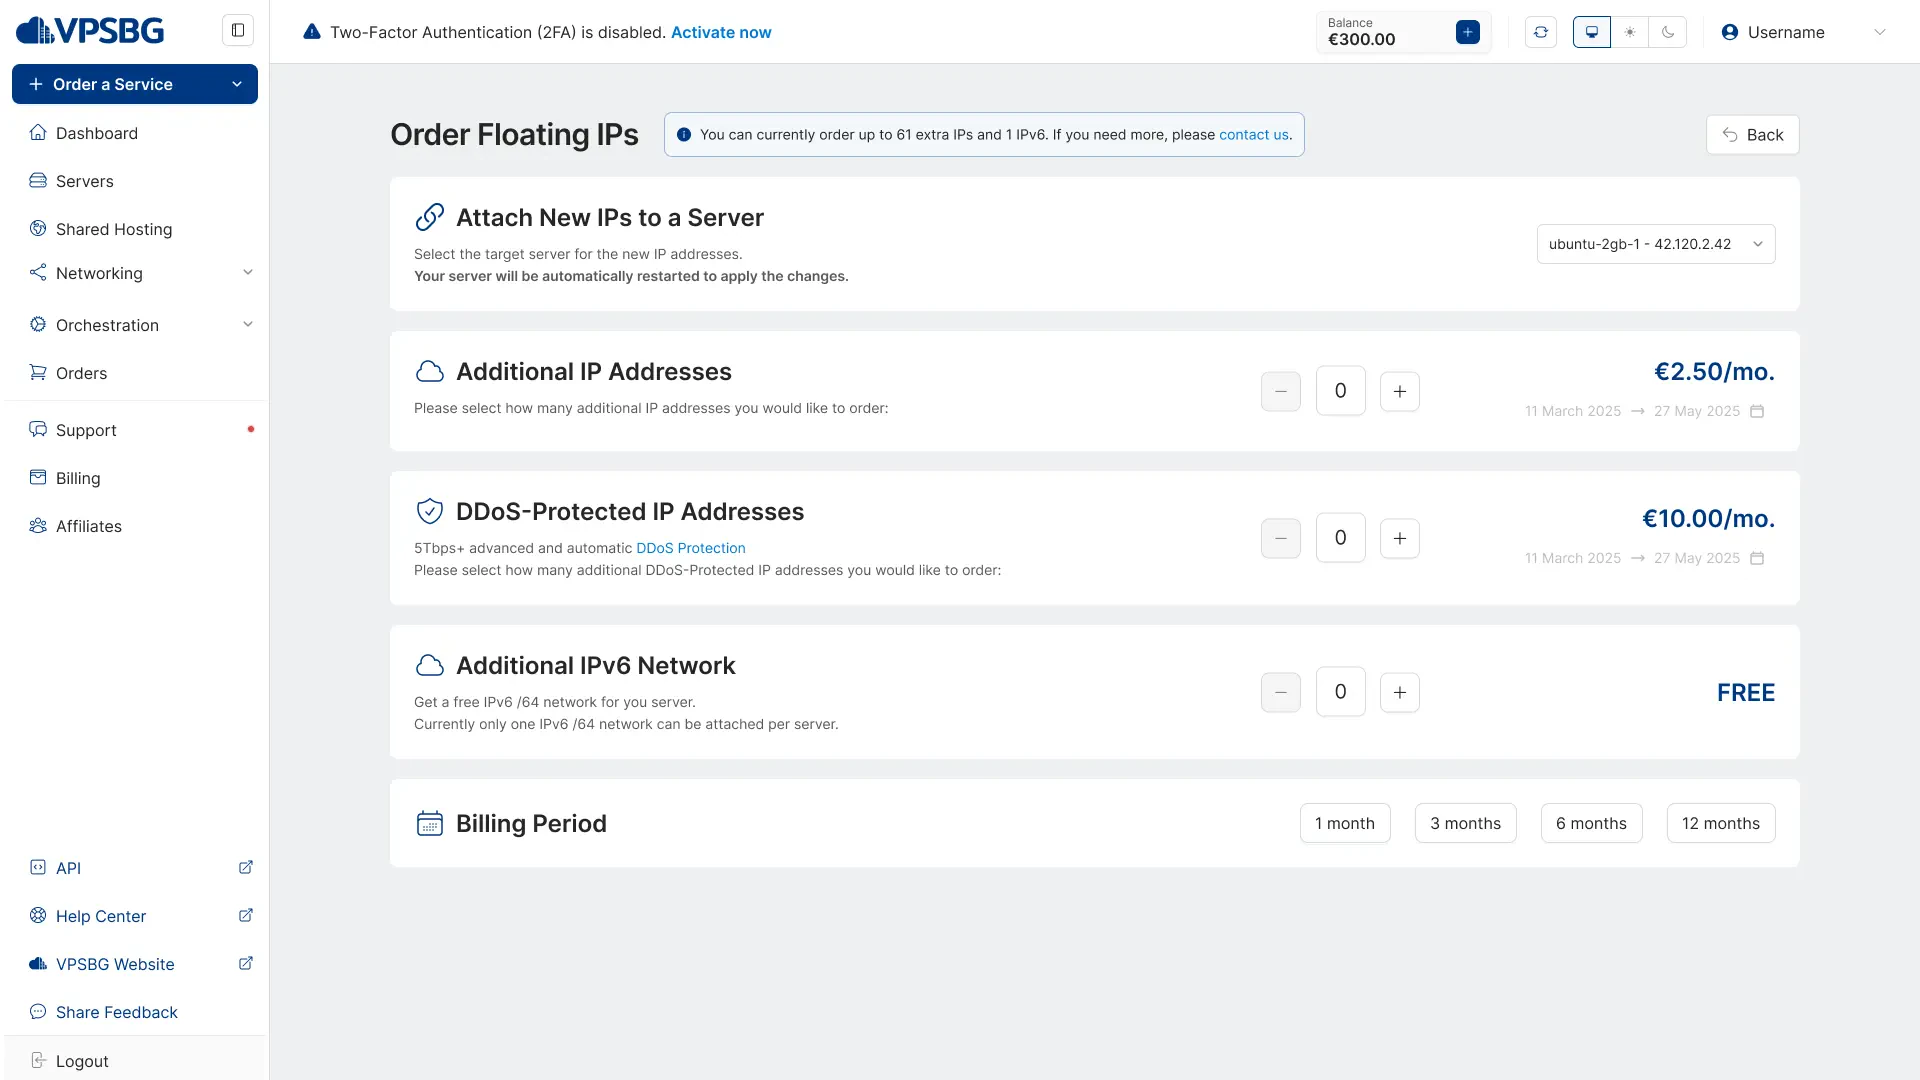
Task: Go to Servers in sidebar
Action: (85, 181)
